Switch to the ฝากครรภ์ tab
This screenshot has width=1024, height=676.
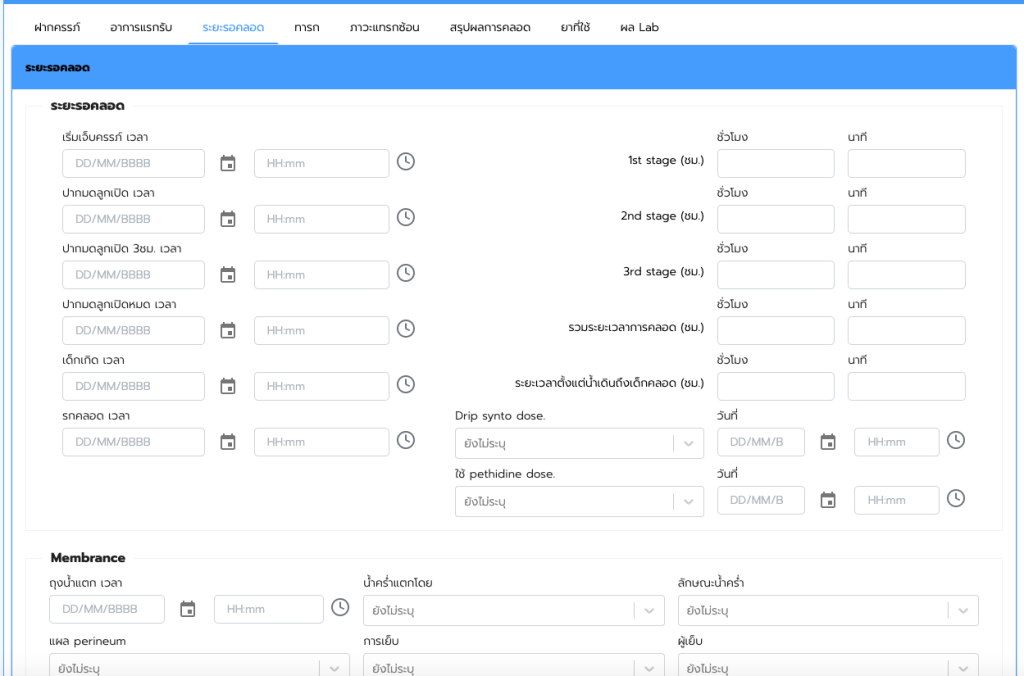pyautogui.click(x=57, y=27)
